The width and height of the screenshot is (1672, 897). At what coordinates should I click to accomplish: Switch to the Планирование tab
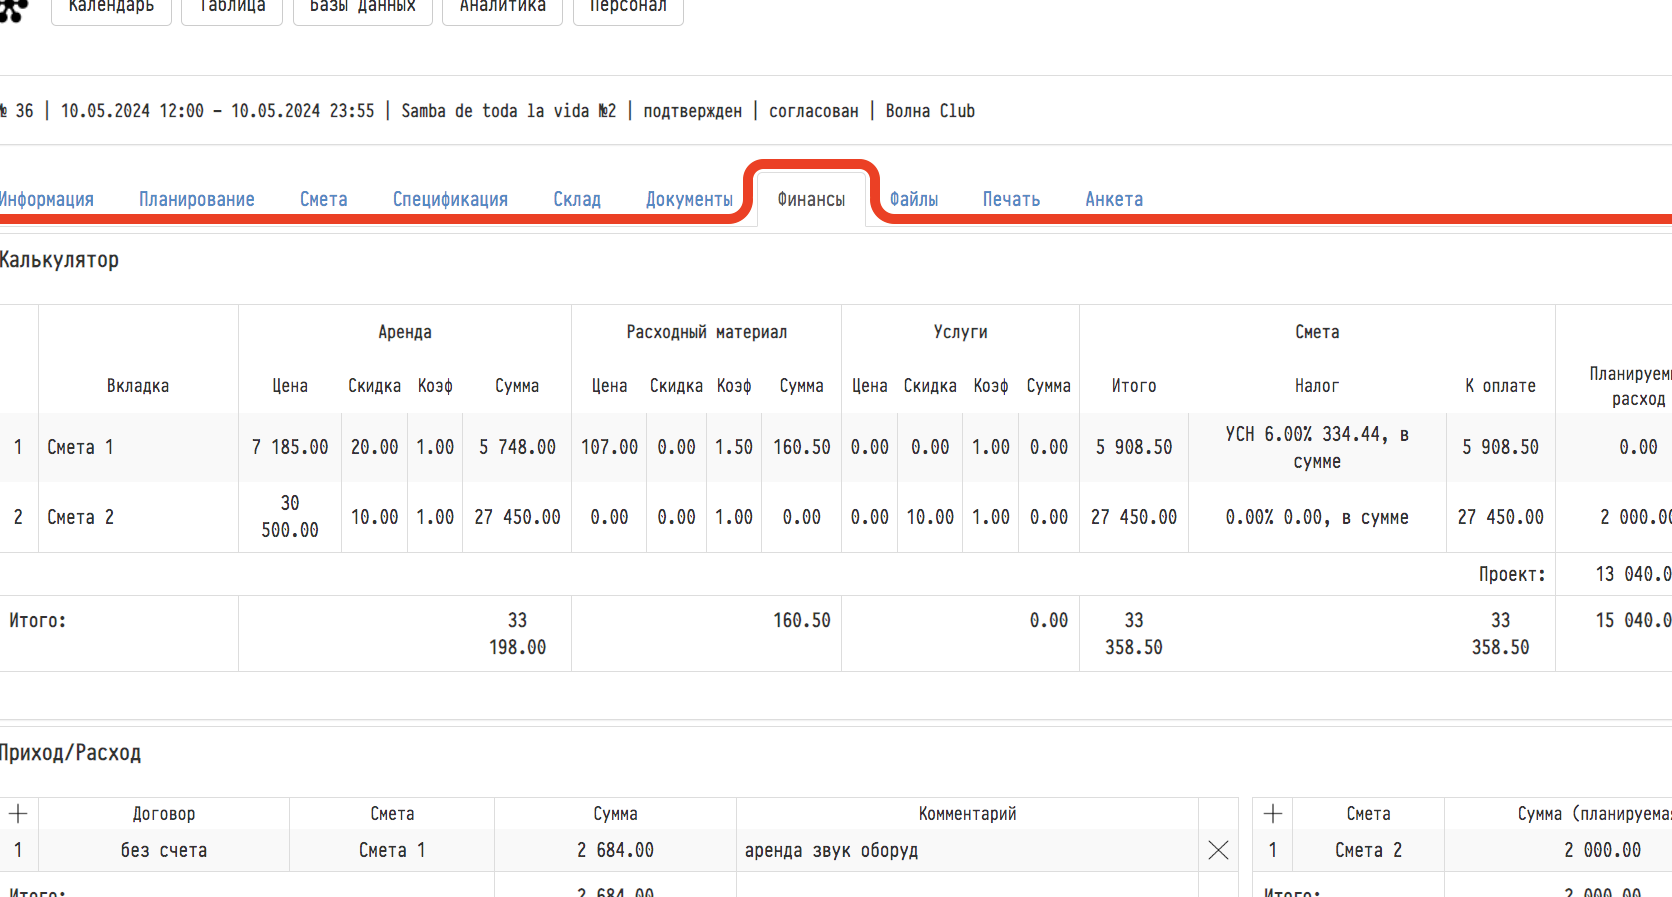click(x=197, y=199)
